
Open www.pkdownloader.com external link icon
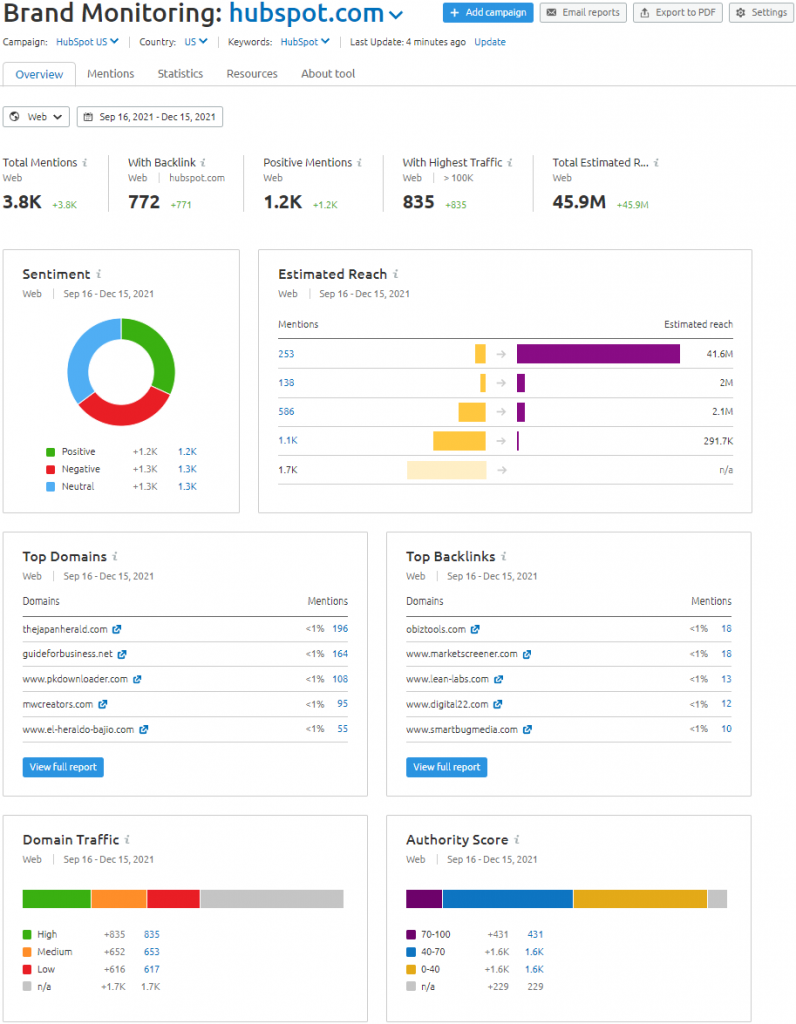(x=137, y=680)
